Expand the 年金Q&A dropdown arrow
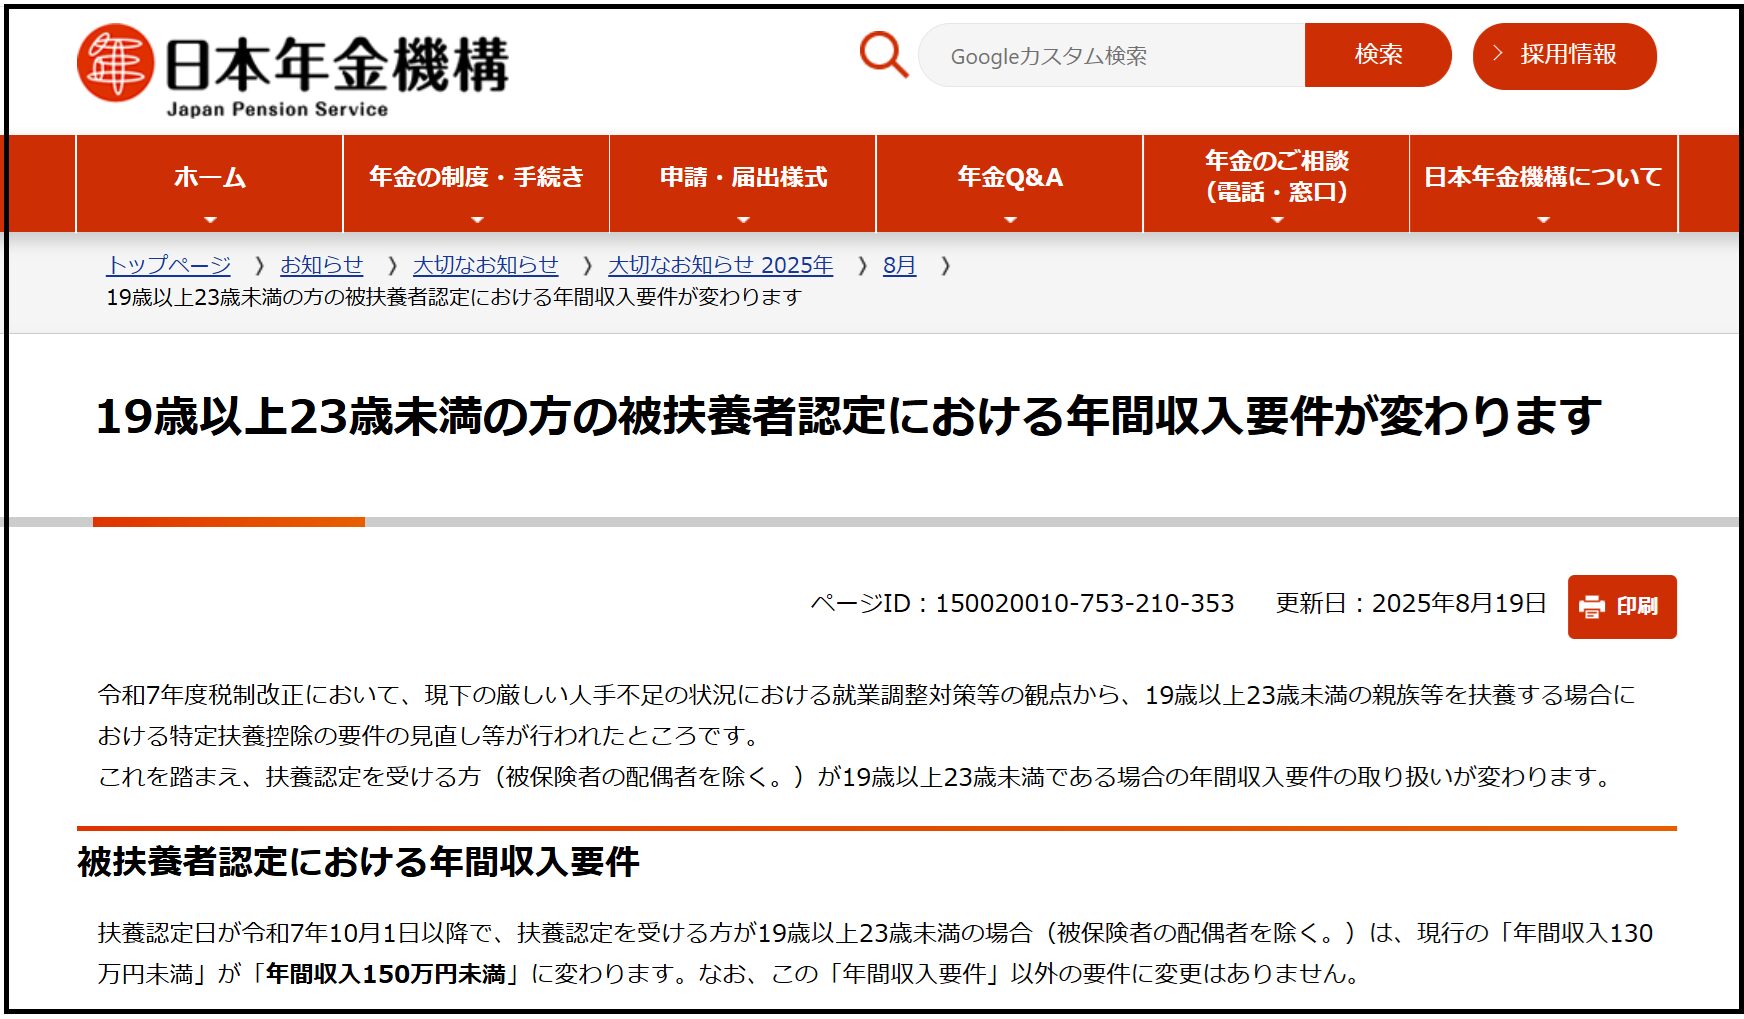 pos(1010,219)
